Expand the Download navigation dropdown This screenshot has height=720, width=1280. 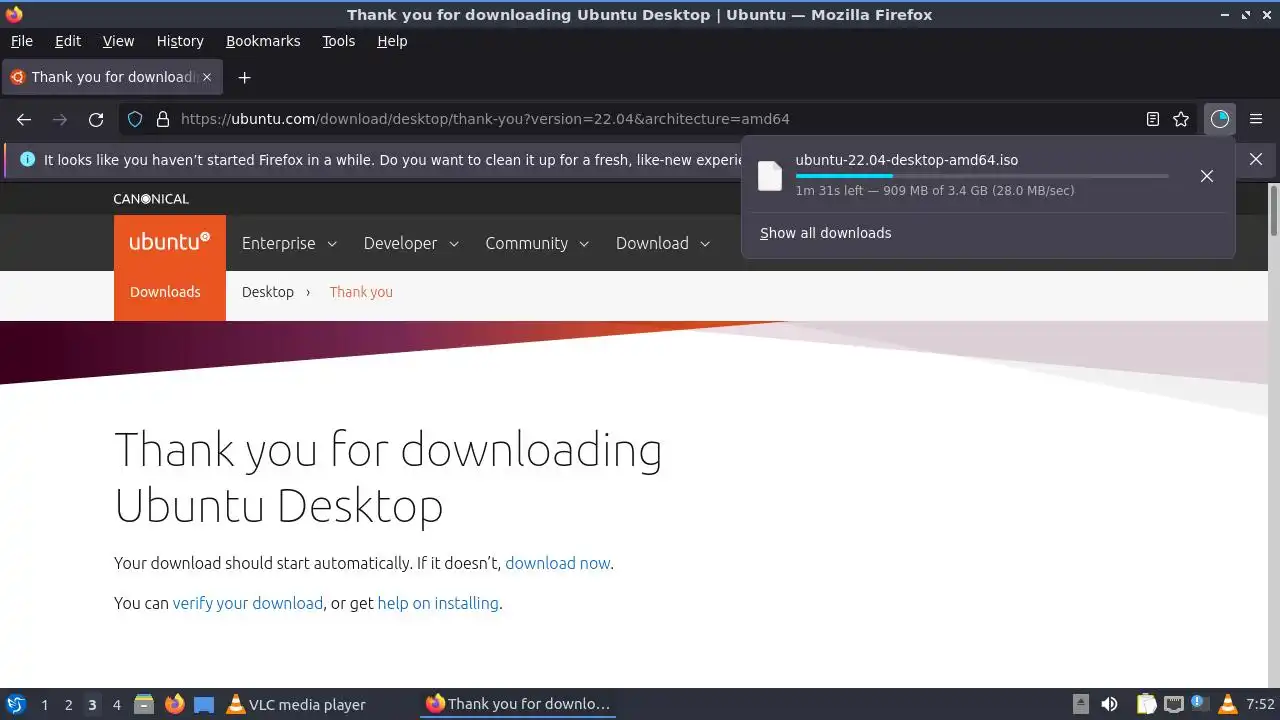click(x=663, y=243)
